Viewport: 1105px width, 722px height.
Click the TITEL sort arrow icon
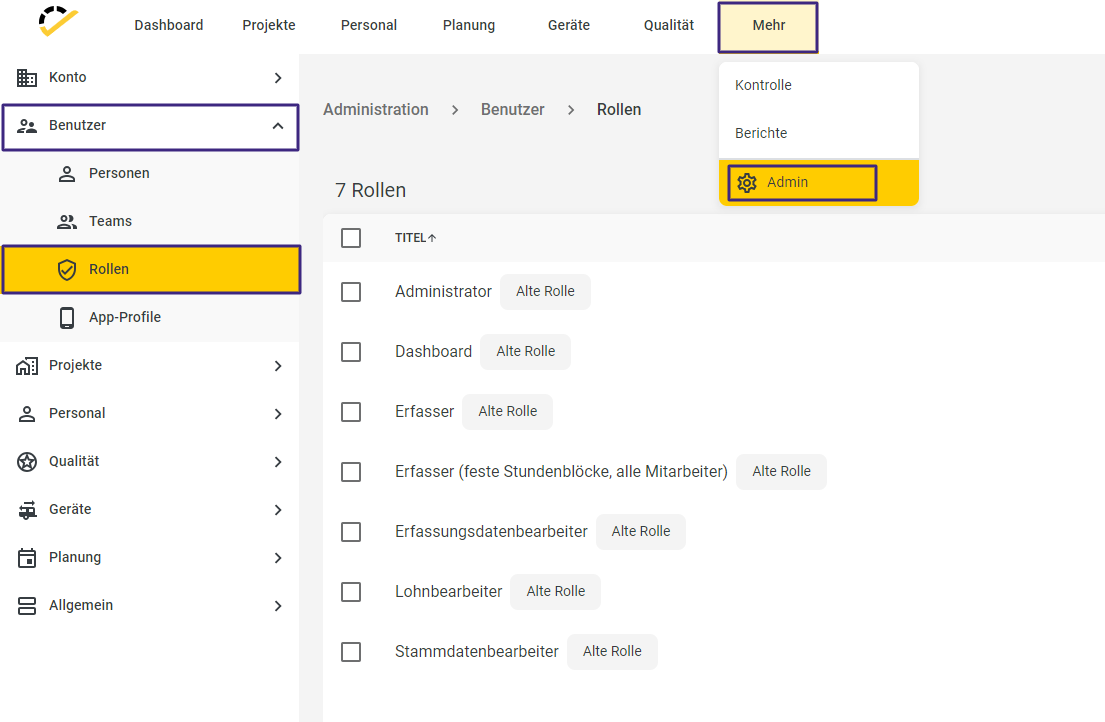point(432,238)
